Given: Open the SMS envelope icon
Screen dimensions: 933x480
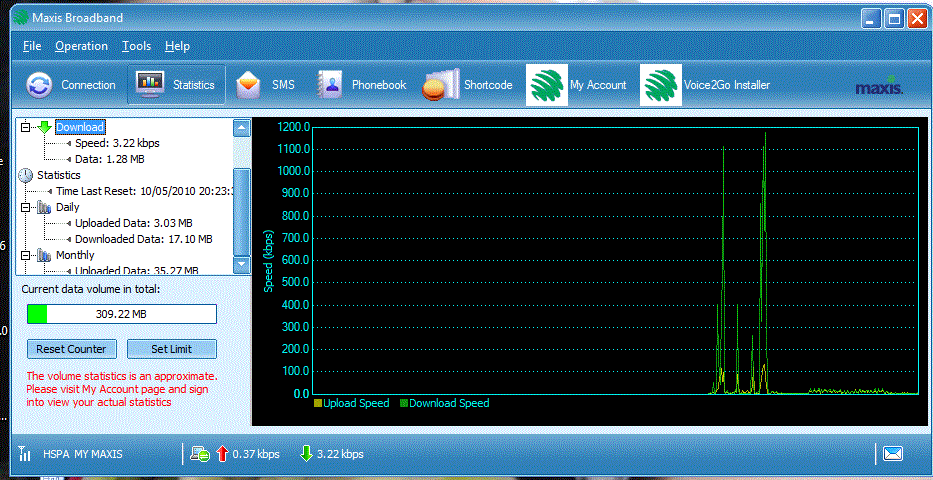Looking at the screenshot, I should (248, 85).
